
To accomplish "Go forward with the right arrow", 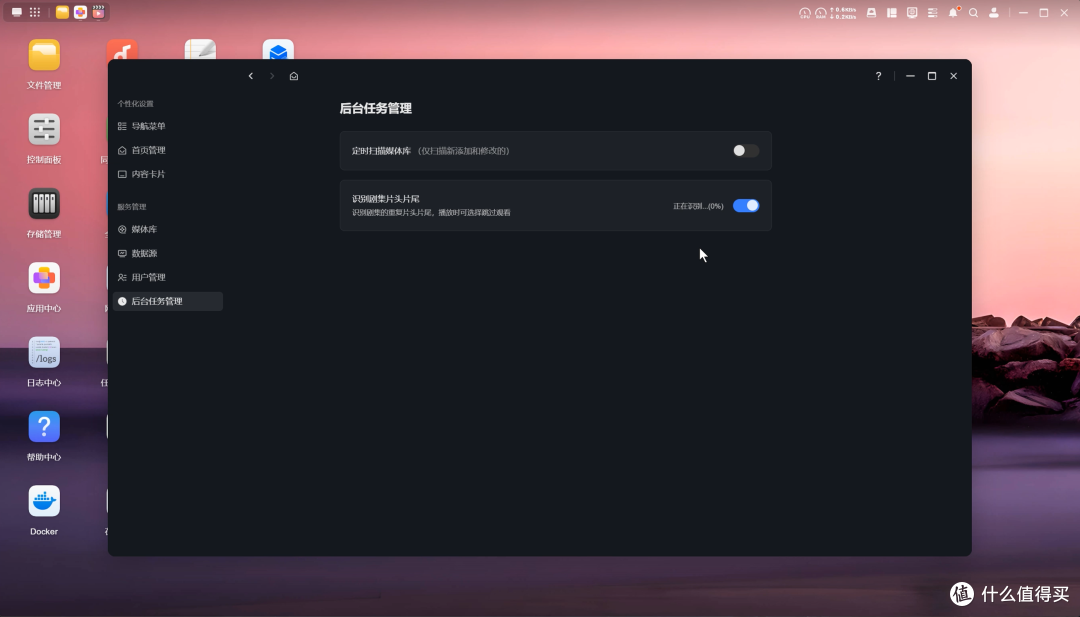I will (x=272, y=76).
